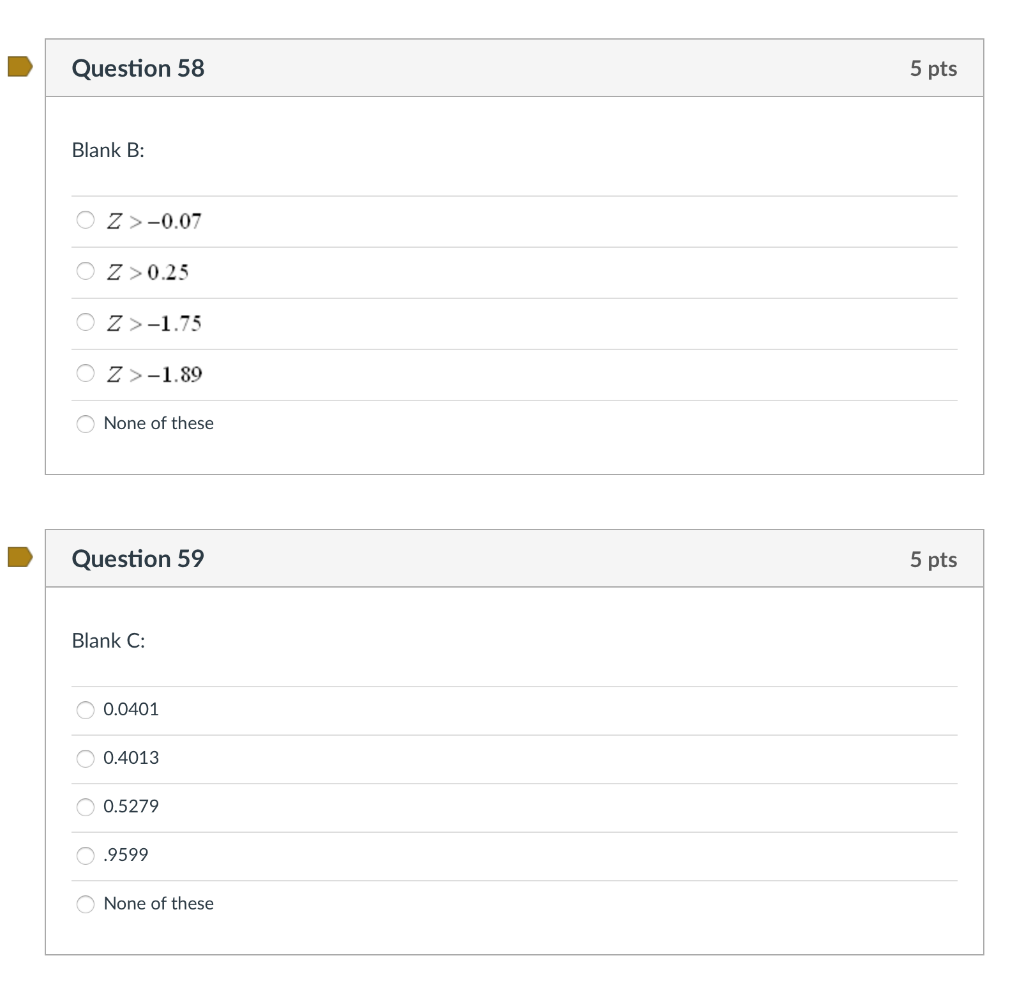Click the Question 59 header title
Screen dimensions: 1024x981
137,559
